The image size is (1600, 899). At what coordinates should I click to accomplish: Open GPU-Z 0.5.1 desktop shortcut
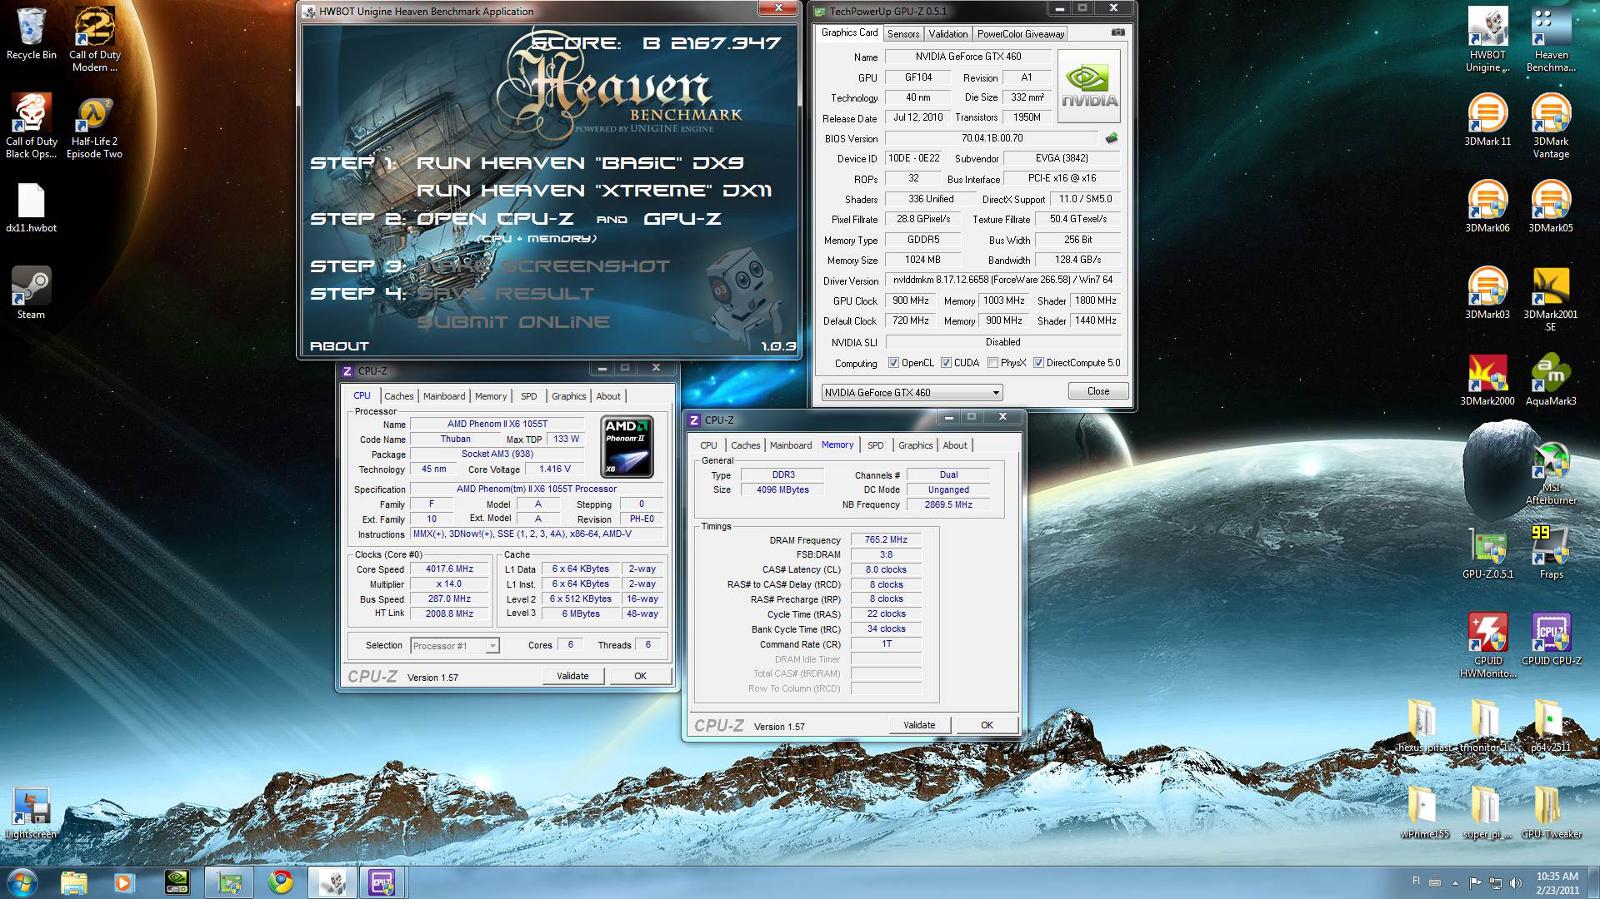(x=1487, y=553)
